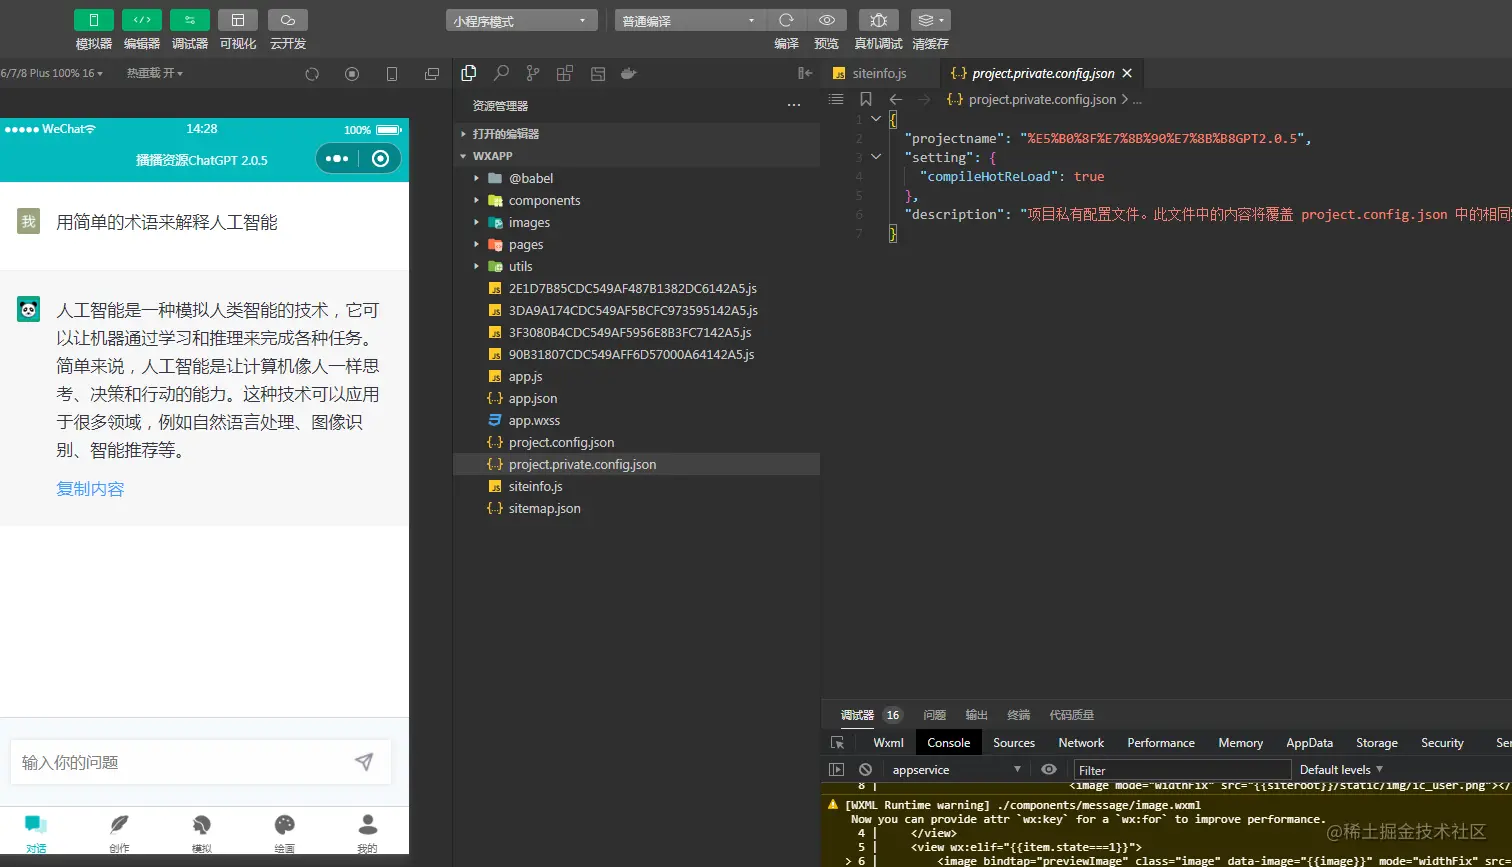1512x867 pixels.
Task: Click the mini program capsule three-dots menu
Action: [337, 158]
